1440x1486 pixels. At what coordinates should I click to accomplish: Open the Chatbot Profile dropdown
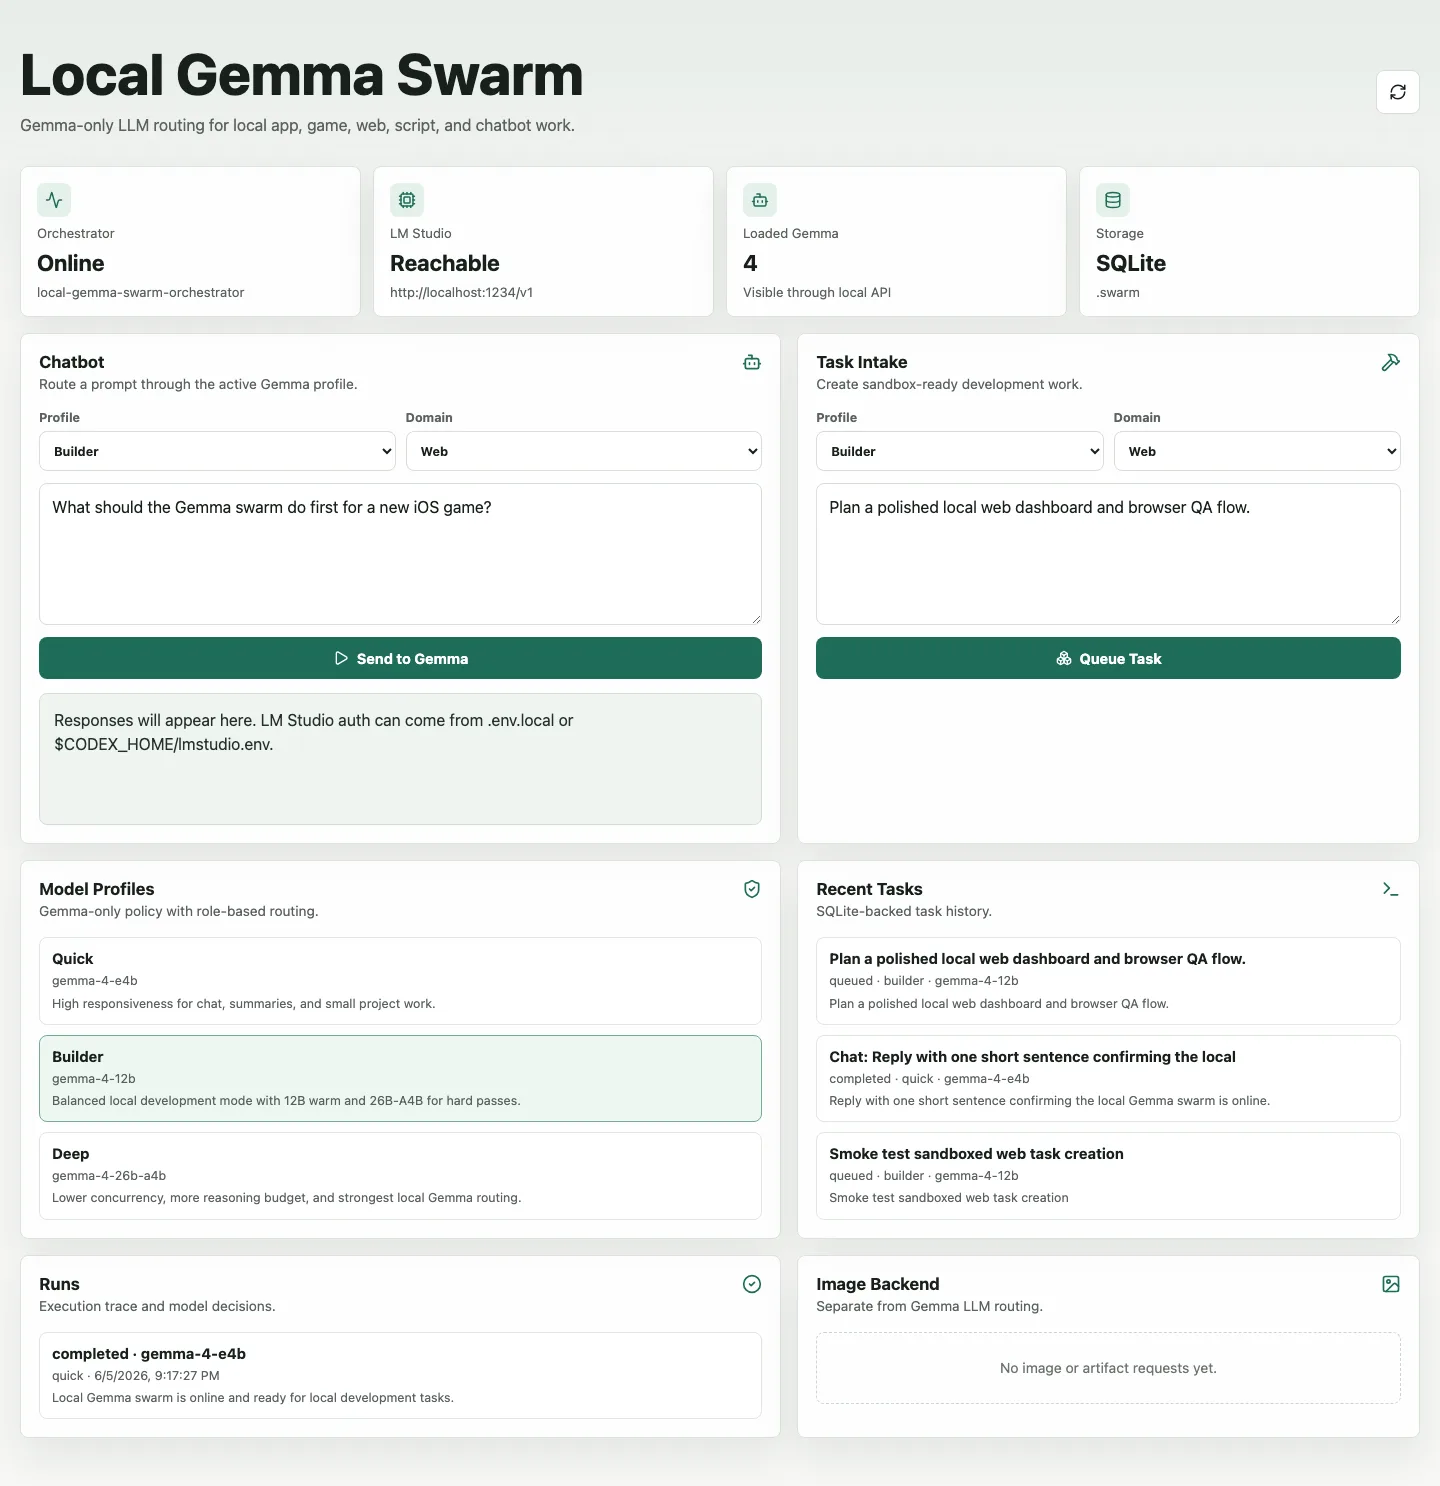[x=217, y=451]
